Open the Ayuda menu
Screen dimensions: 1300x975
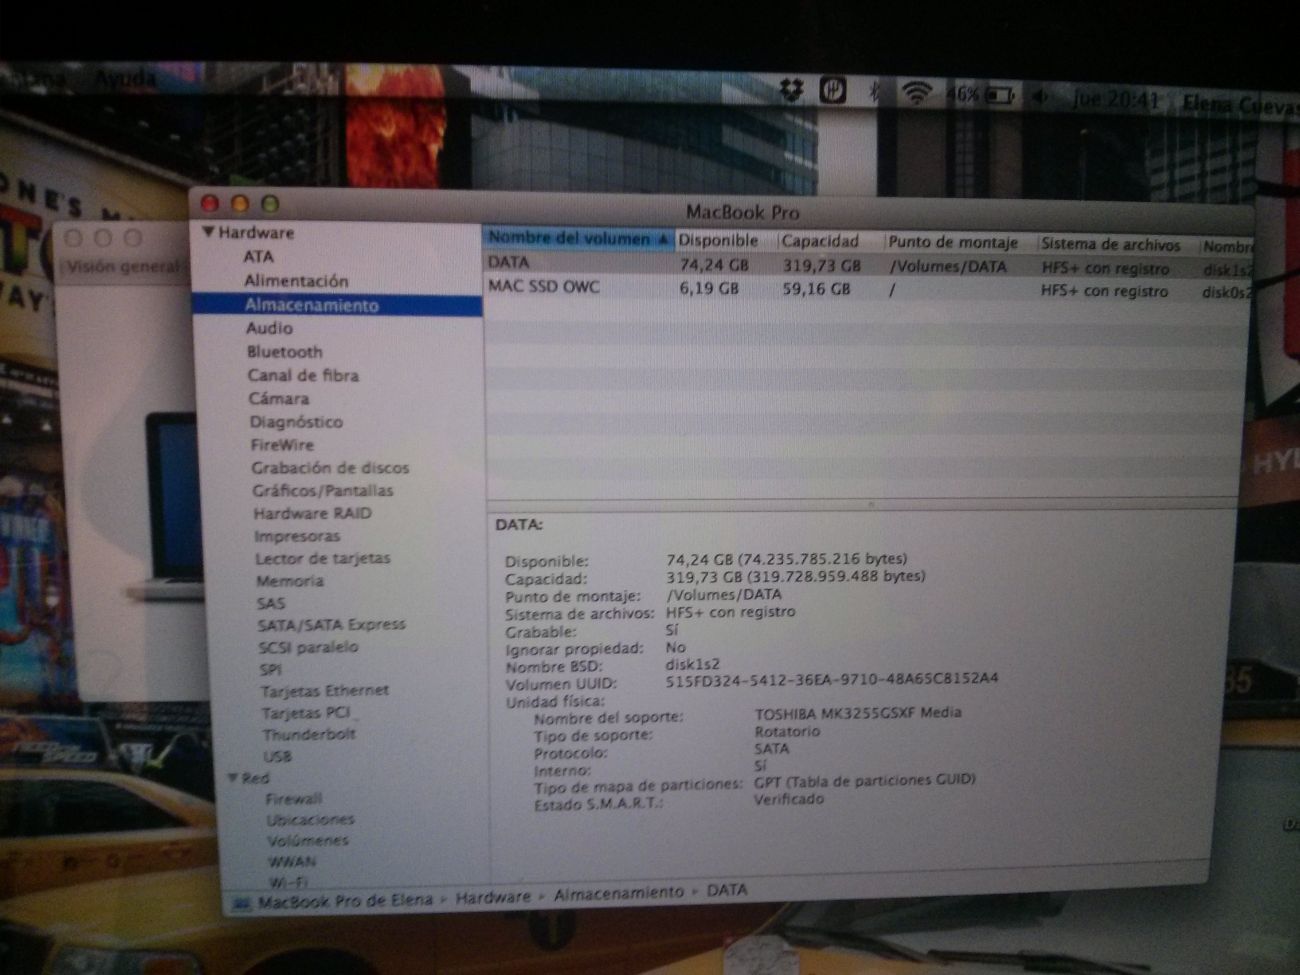point(125,78)
